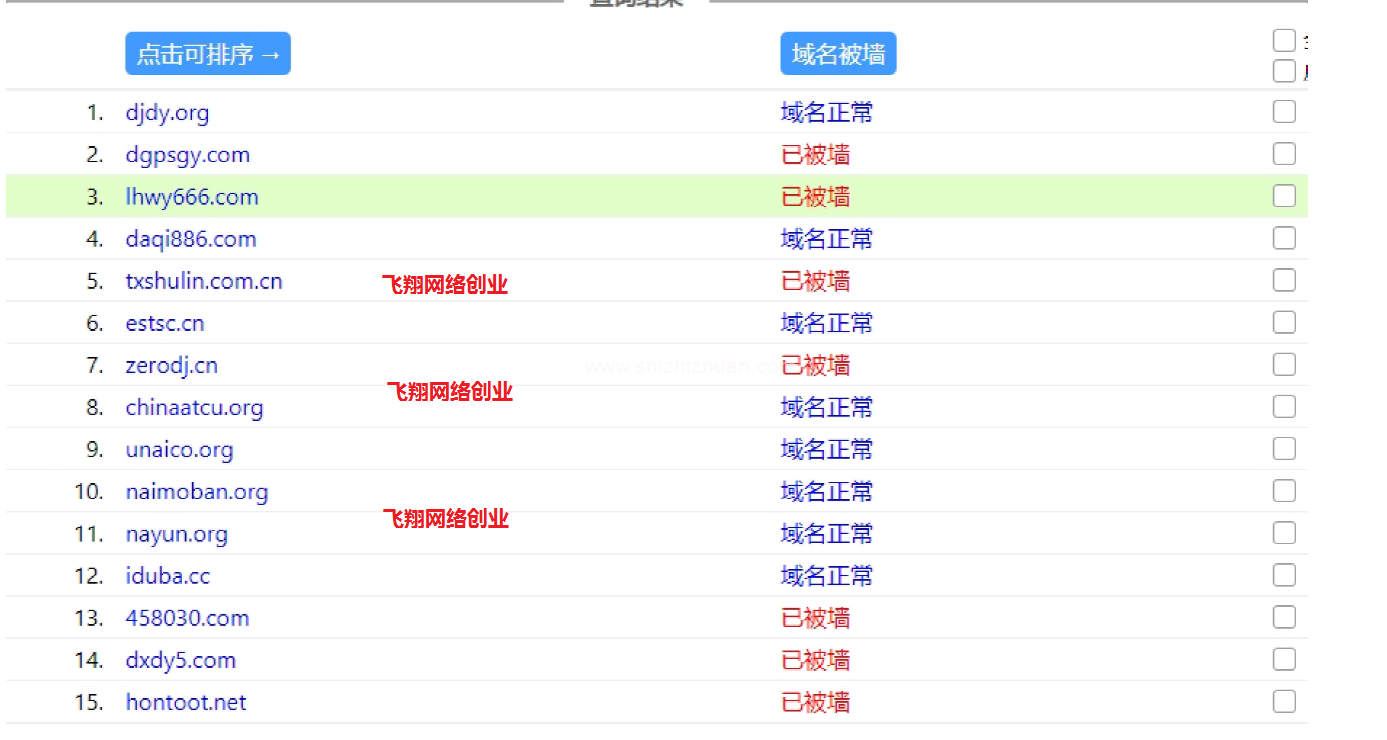Enable the checkbox for unaico.org row
The height and width of the screenshot is (740, 1387).
coord(1284,449)
